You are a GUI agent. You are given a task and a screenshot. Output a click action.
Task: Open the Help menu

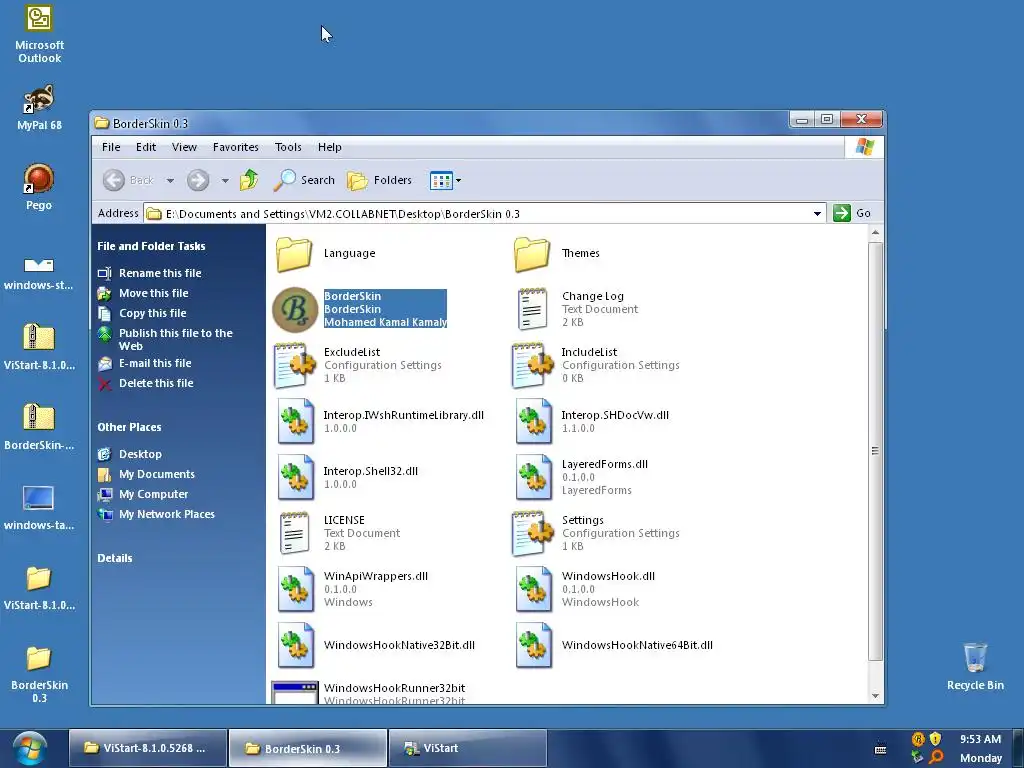click(x=330, y=147)
